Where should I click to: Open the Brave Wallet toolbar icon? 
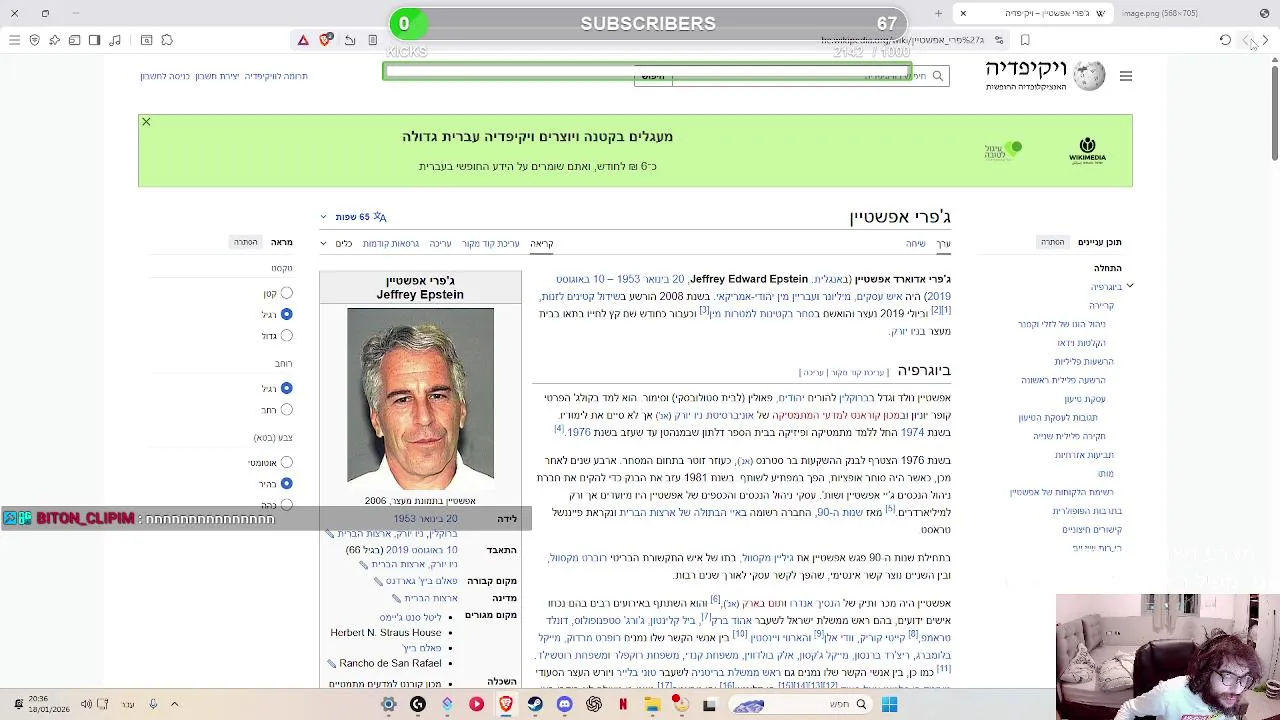click(x=74, y=40)
